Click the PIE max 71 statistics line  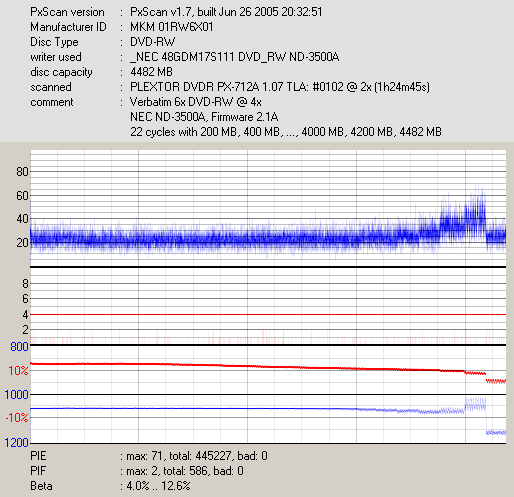149,456
